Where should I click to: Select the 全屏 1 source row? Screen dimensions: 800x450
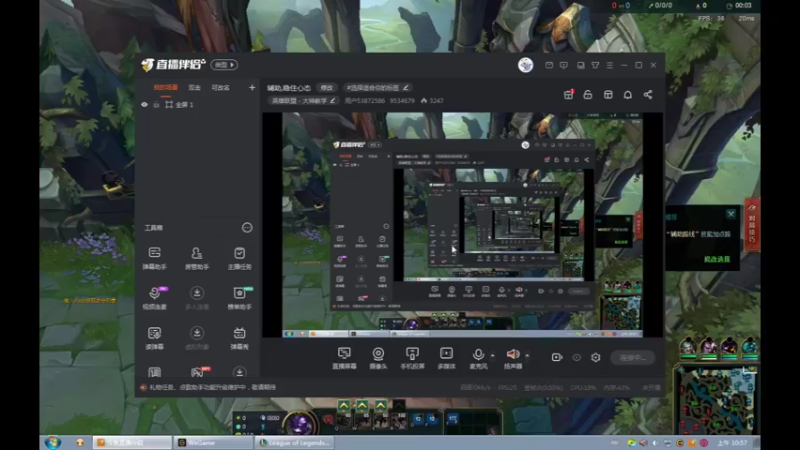tap(198, 105)
